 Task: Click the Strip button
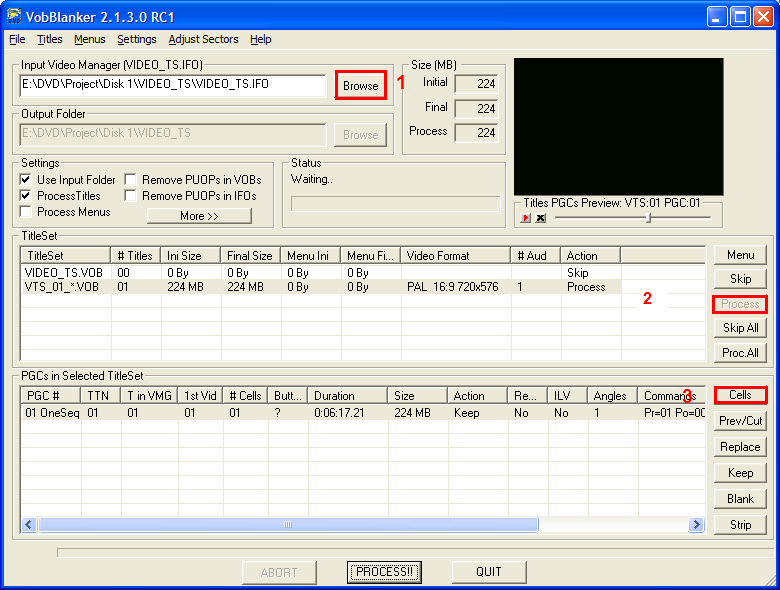pyautogui.click(x=740, y=524)
